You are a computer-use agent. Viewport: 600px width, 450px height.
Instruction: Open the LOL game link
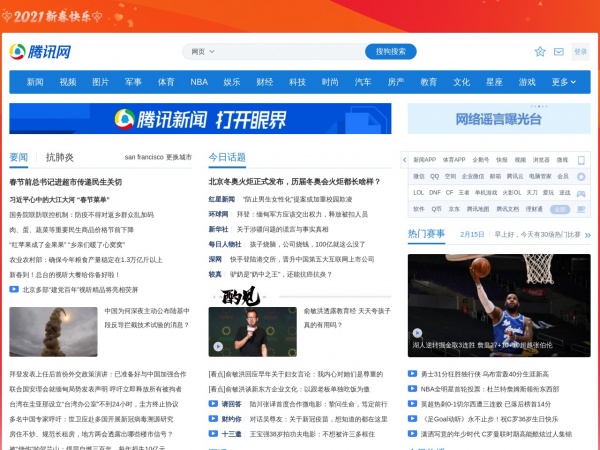(x=418, y=193)
